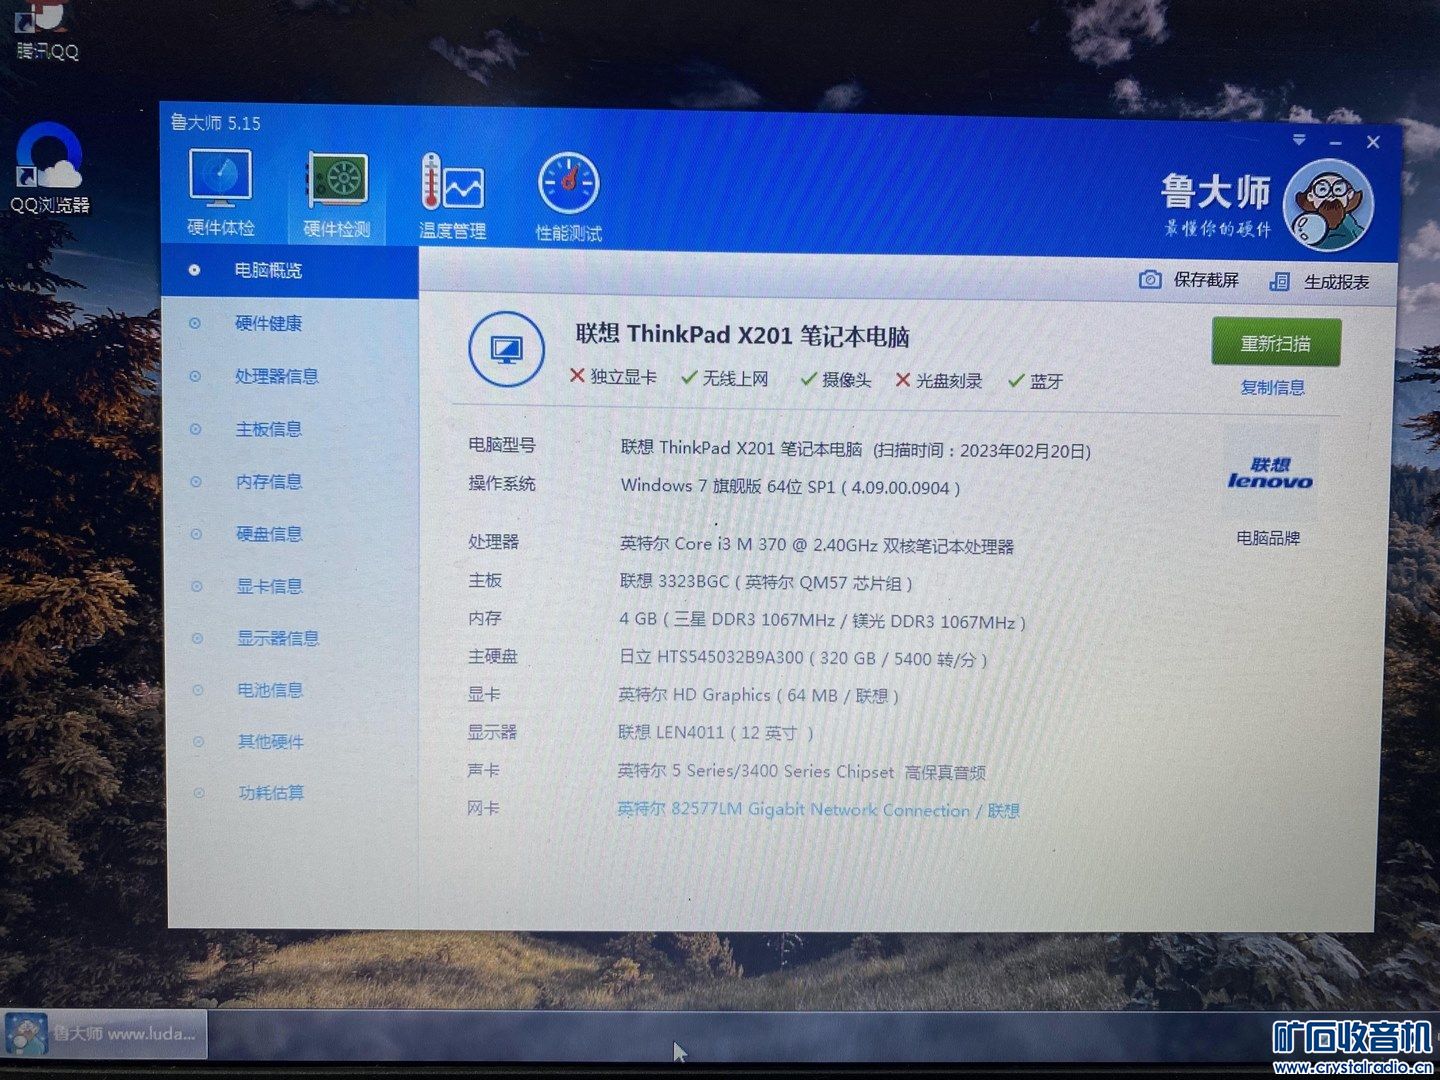This screenshot has height=1080, width=1440.
Task: Open the 英特尔 82577LM Gigabit Network Connection link
Action: click(818, 810)
